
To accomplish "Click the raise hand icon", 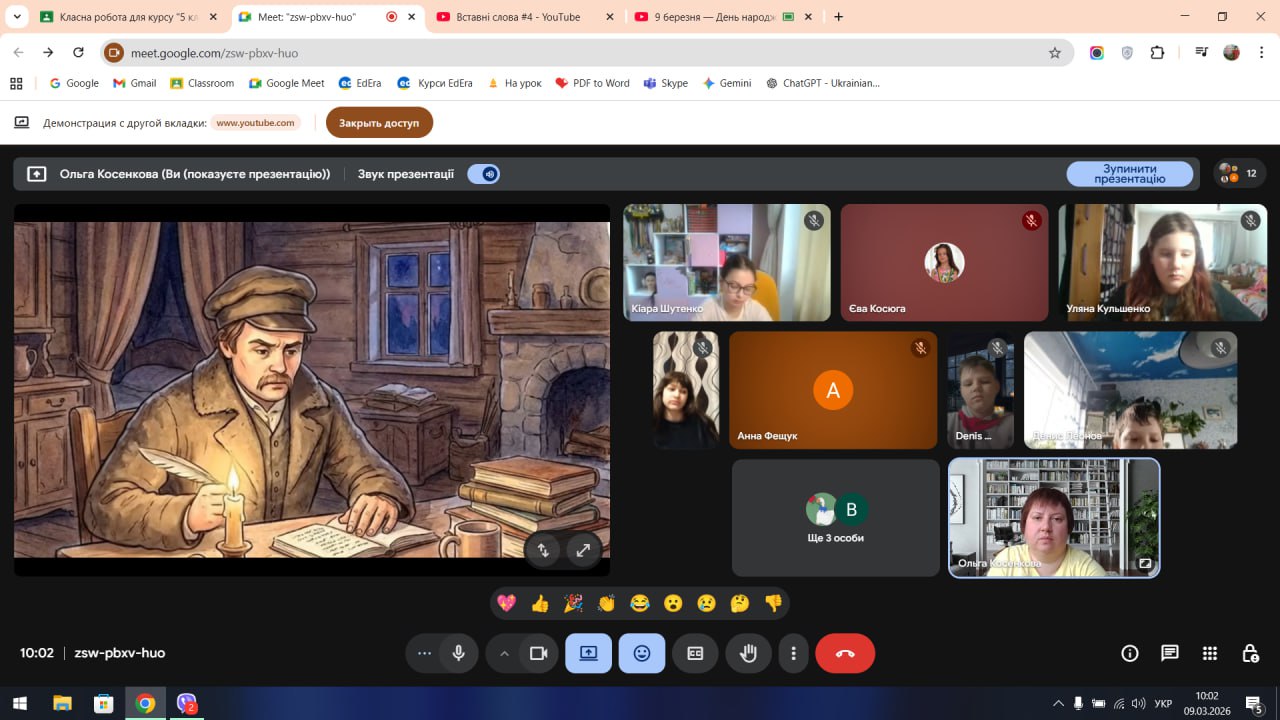I will tap(748, 653).
